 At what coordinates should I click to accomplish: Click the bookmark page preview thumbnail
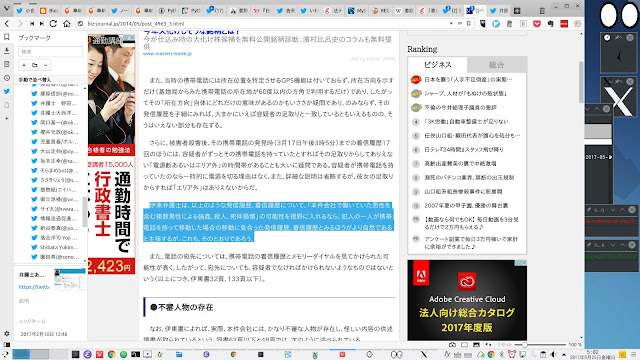70,279
